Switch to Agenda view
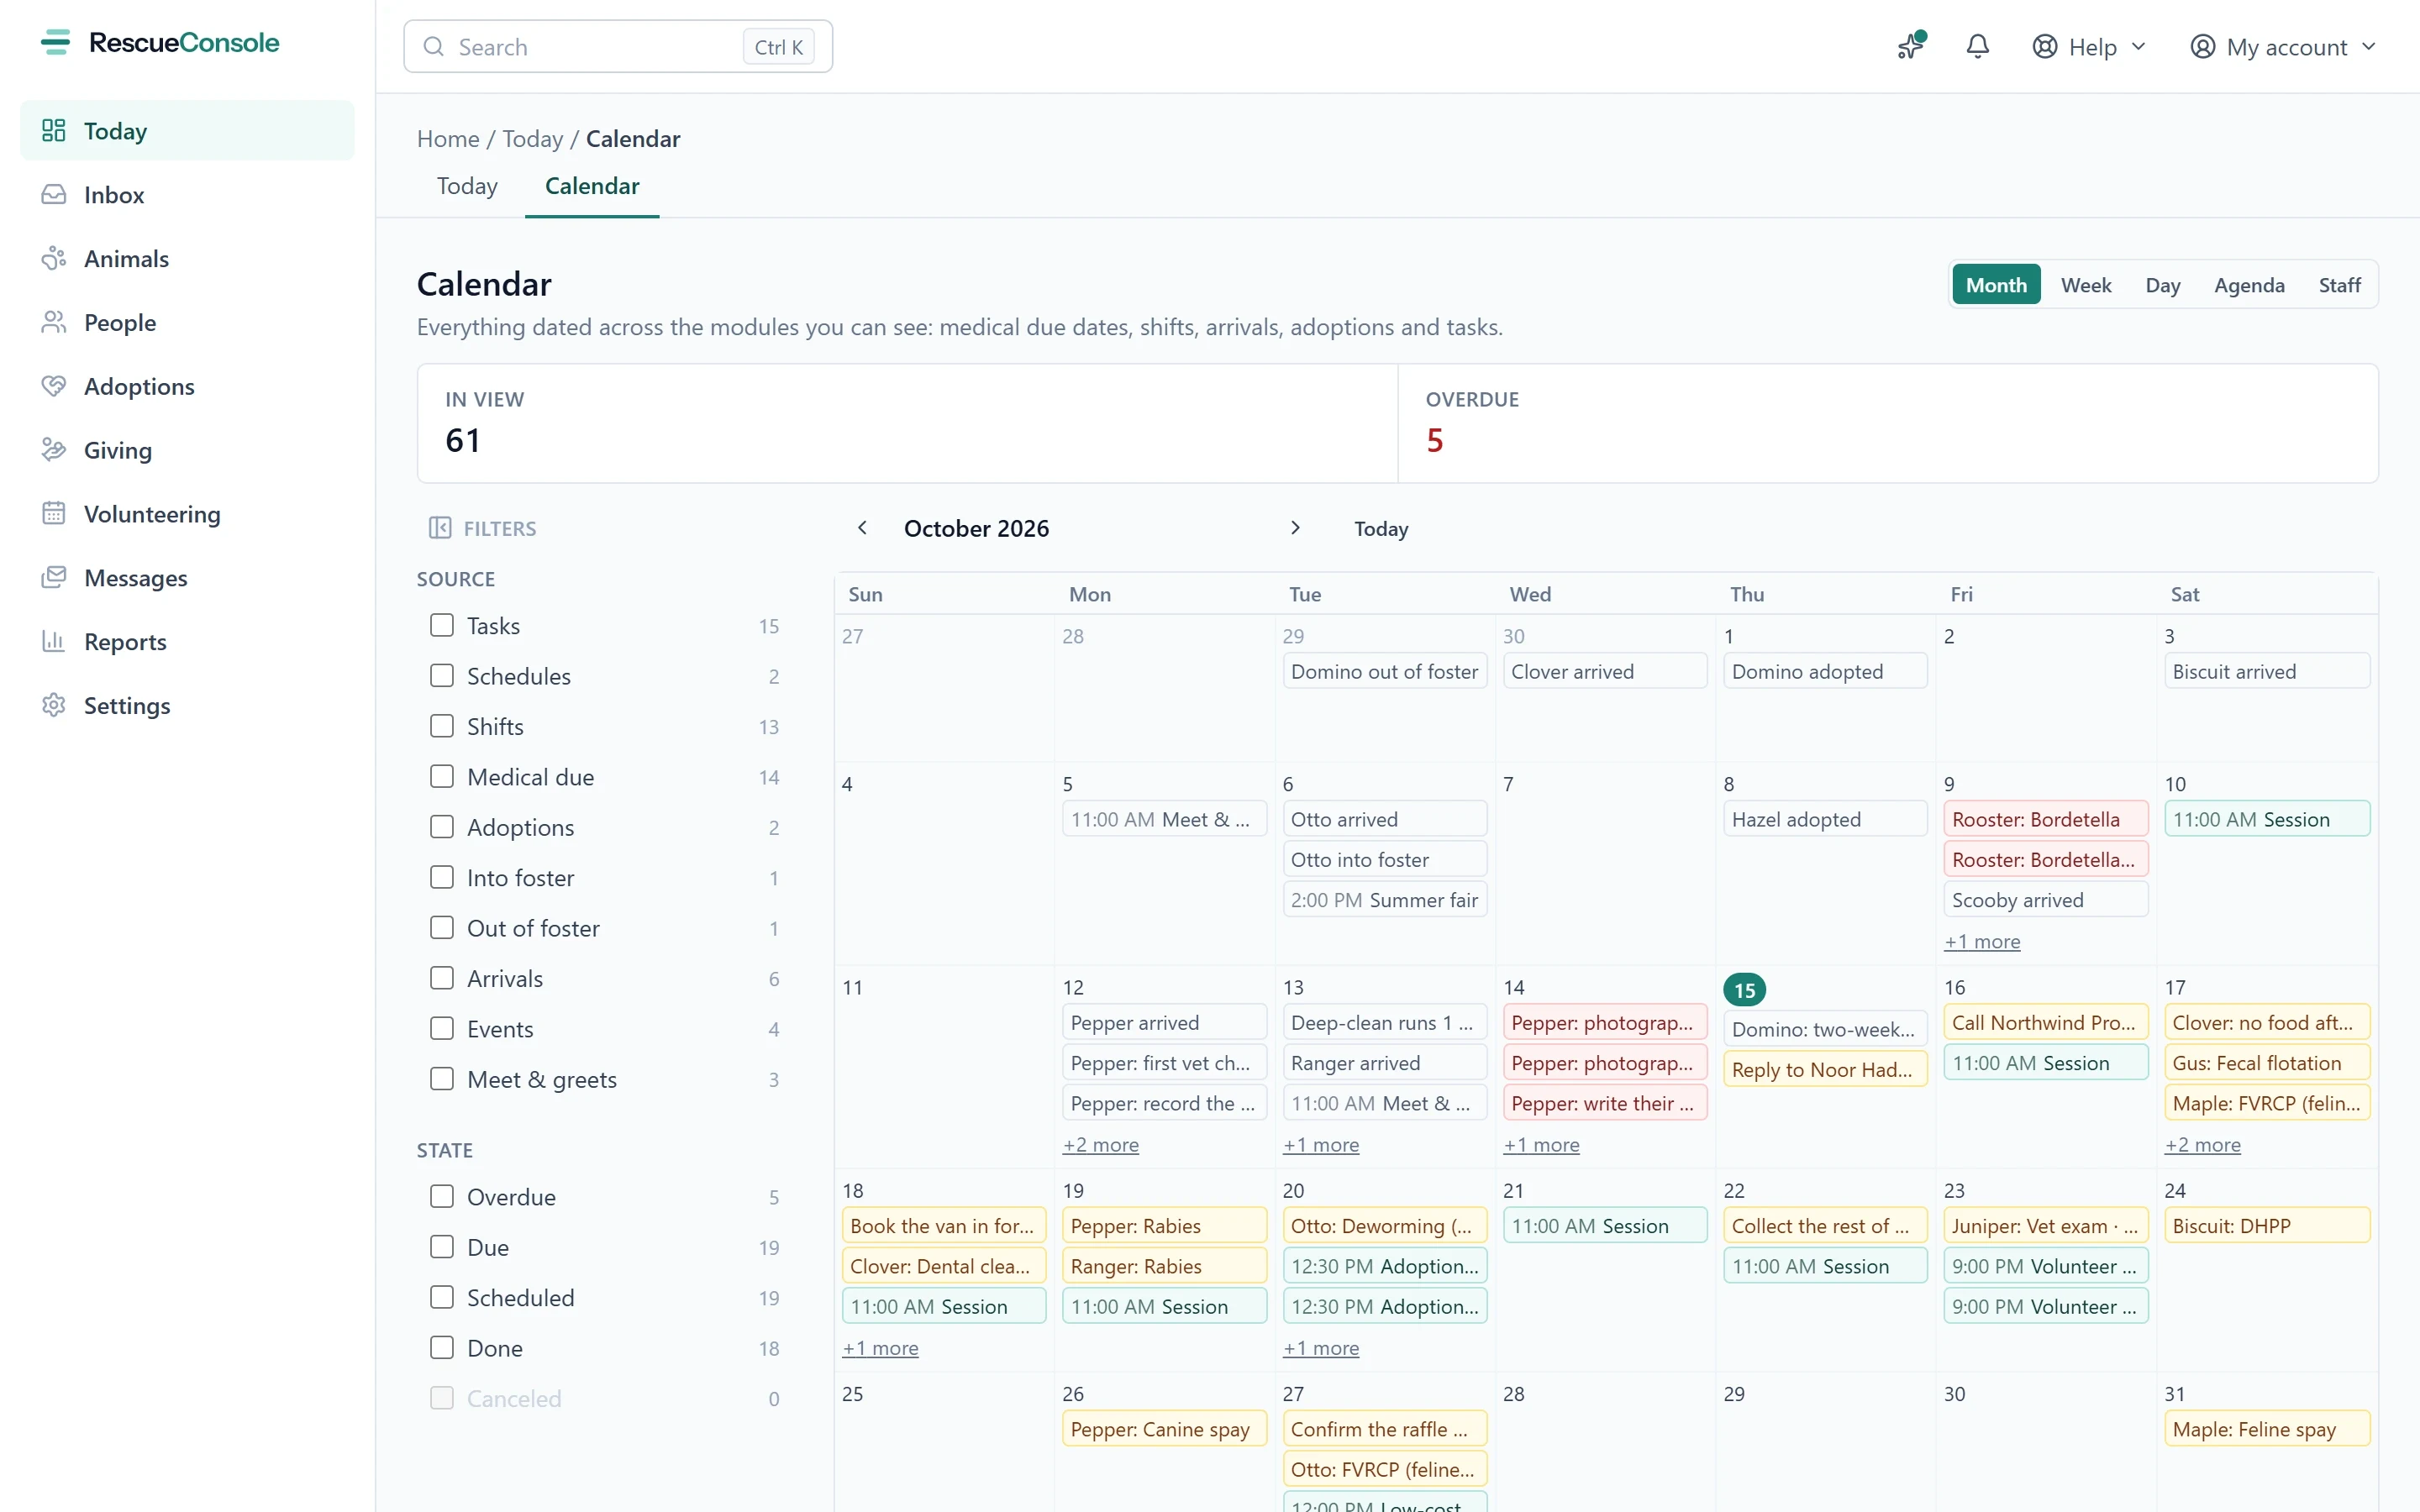 (2248, 285)
